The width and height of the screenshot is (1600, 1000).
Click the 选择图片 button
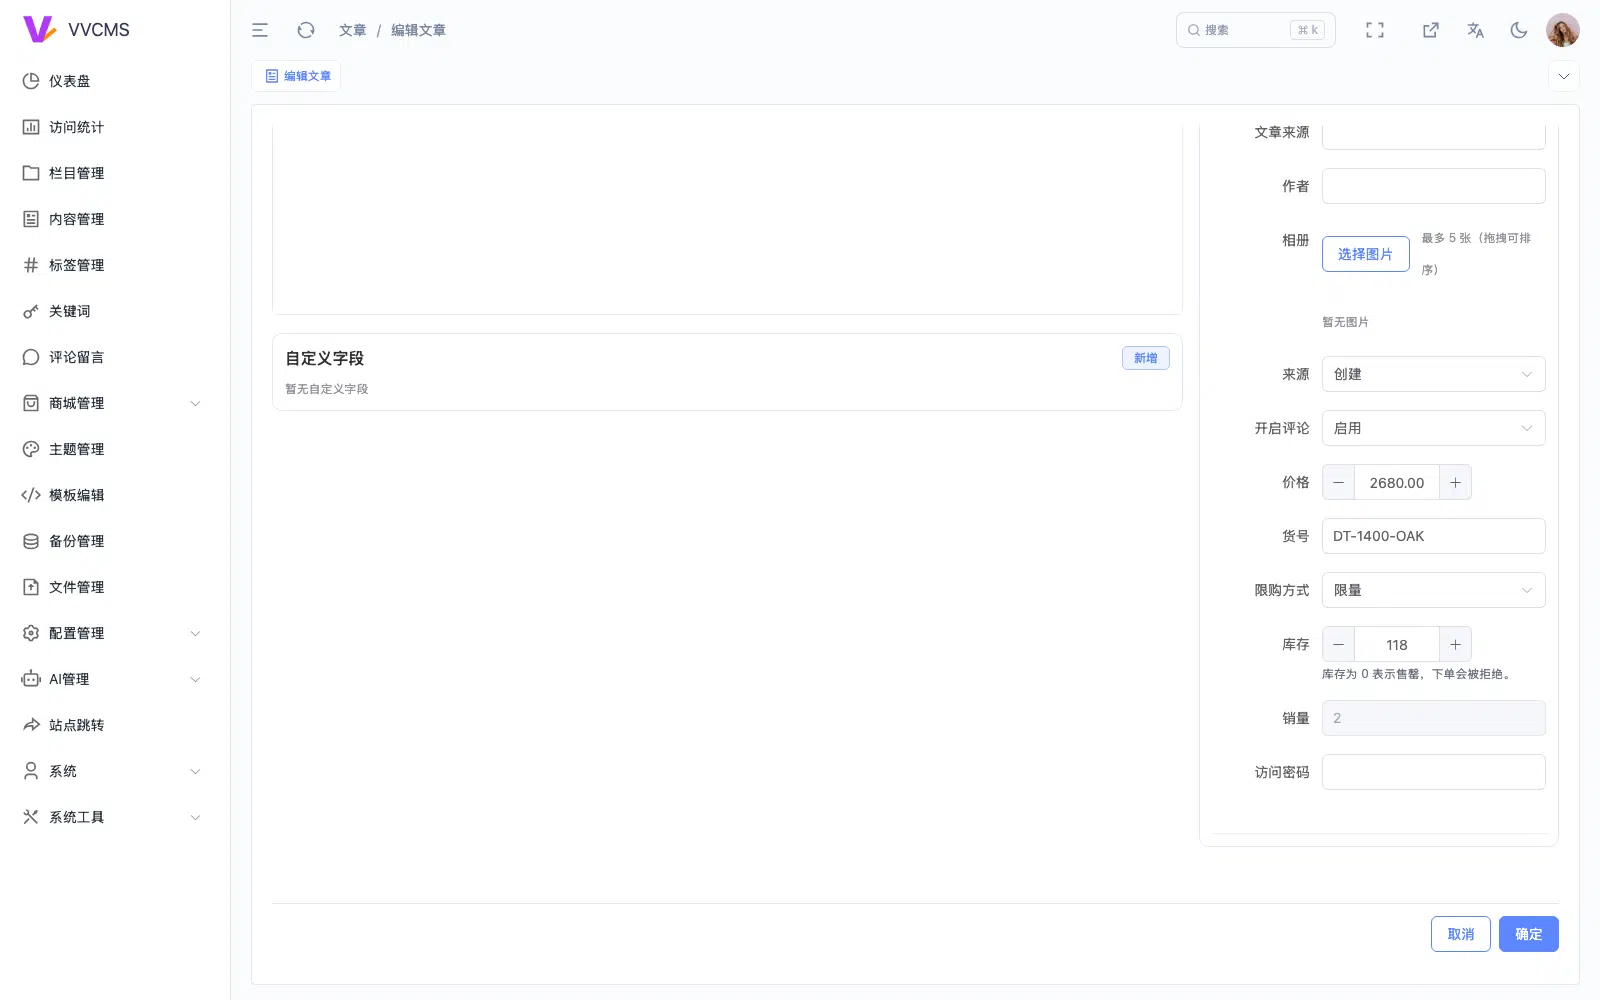click(1365, 254)
